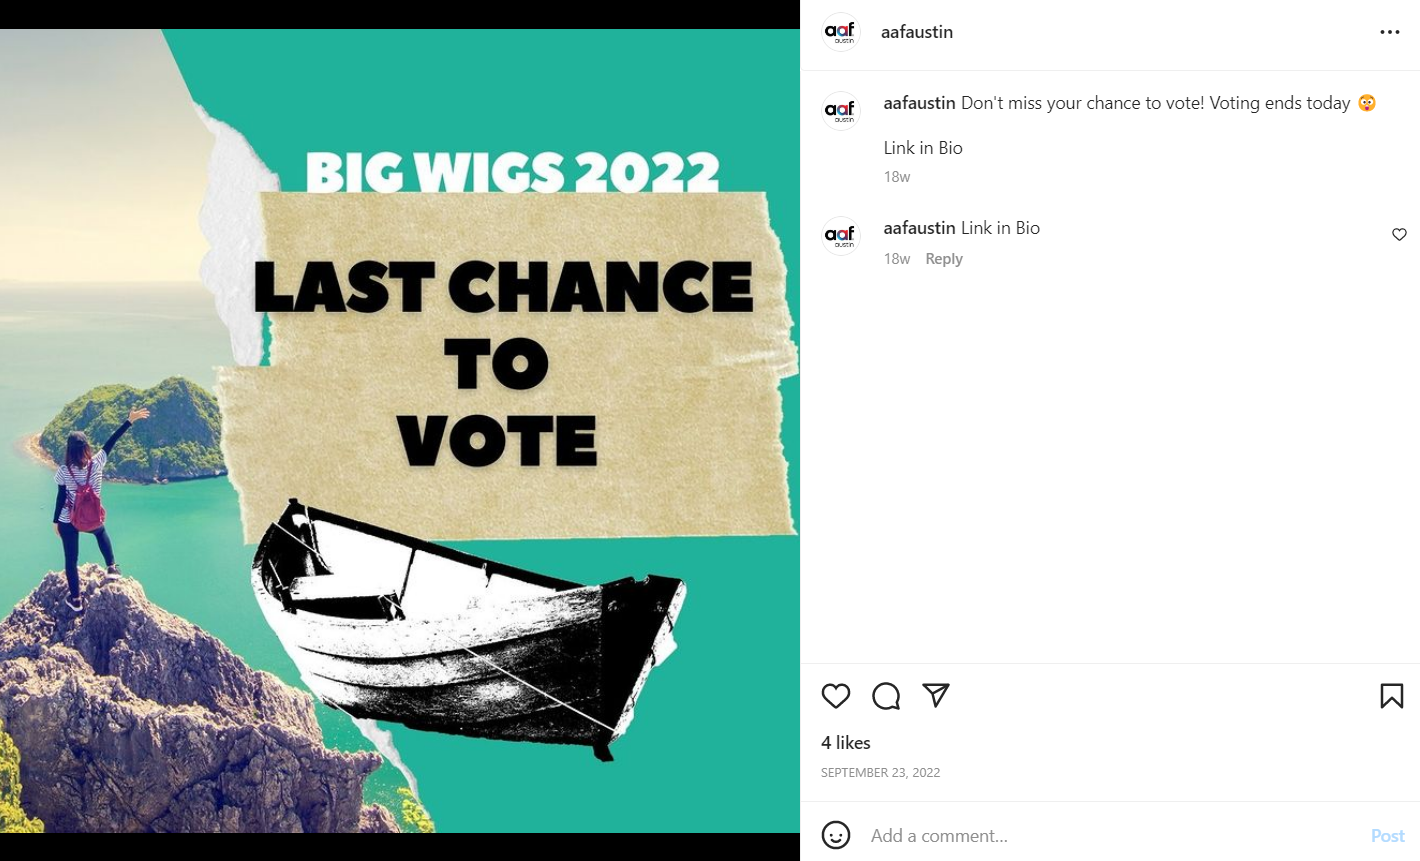Click the Post comment button
Viewport: 1420px width, 861px height.
1388,836
